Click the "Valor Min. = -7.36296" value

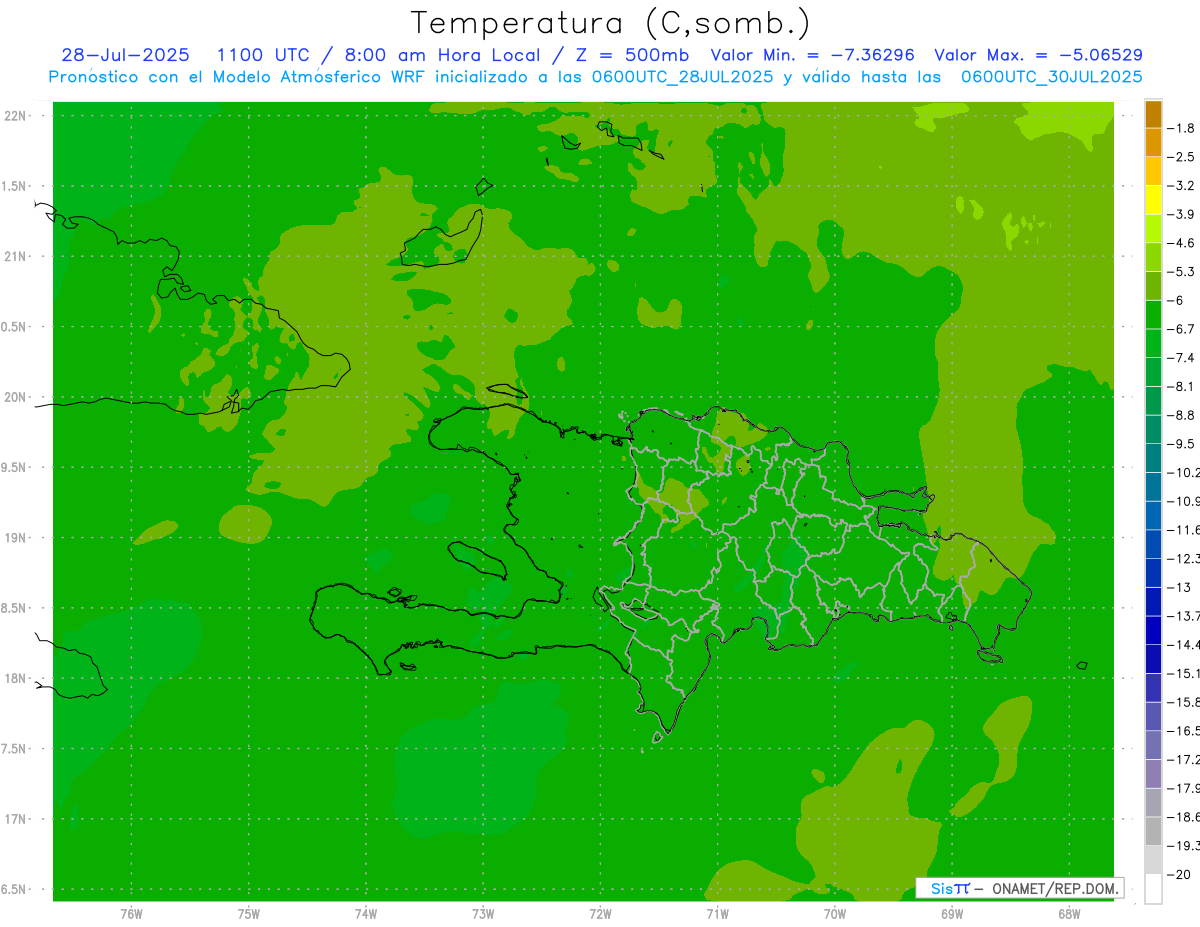[x=812, y=55]
